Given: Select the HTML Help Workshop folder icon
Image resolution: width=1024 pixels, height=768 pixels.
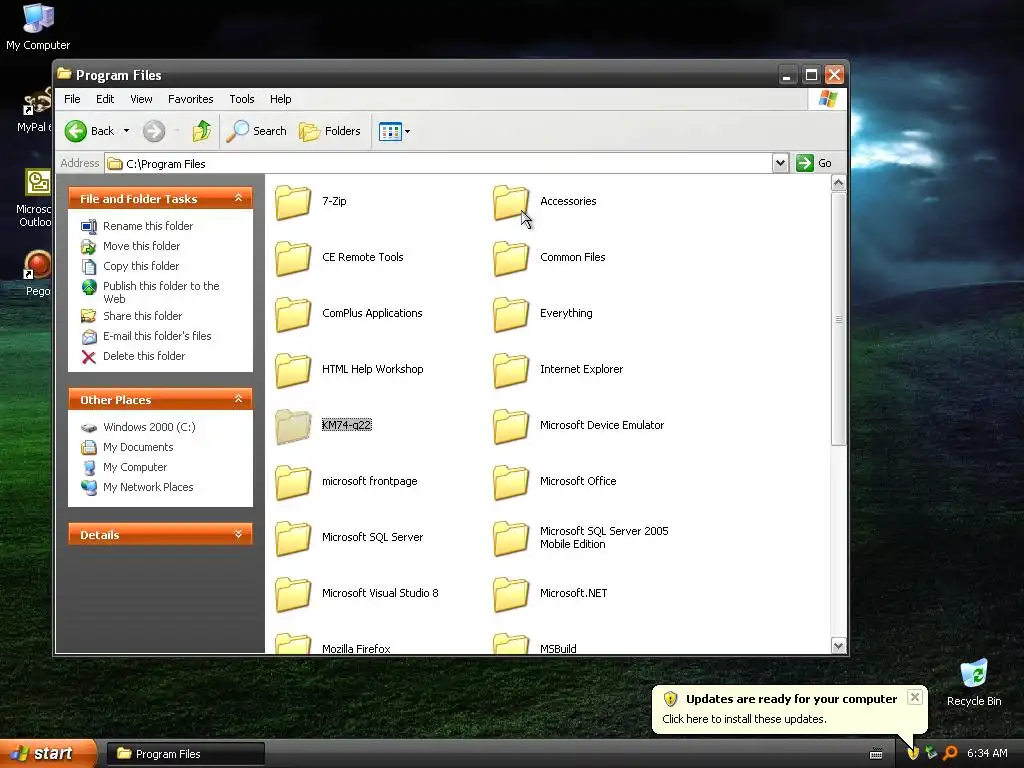Looking at the screenshot, I should click(293, 370).
